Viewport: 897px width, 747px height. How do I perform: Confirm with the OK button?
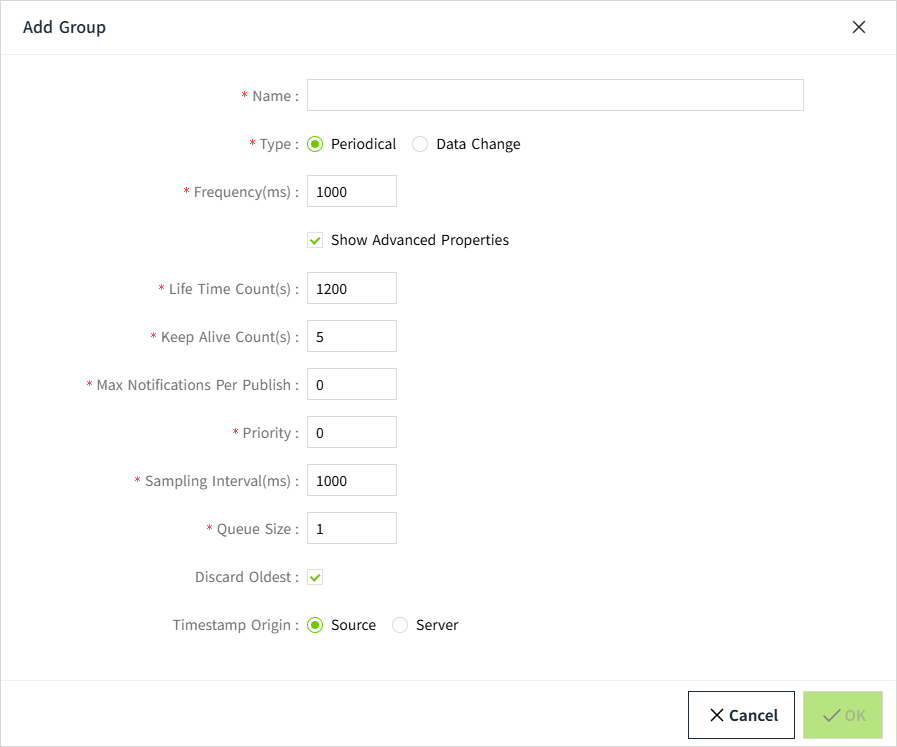tap(843, 715)
